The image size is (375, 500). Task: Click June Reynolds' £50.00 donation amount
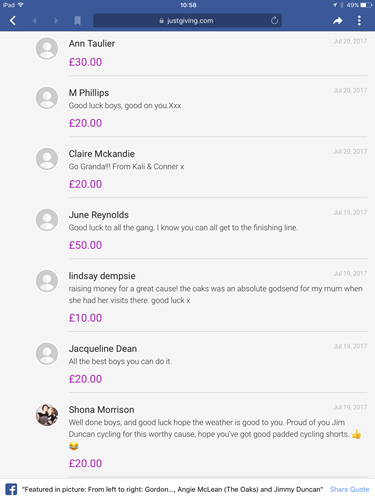click(85, 245)
